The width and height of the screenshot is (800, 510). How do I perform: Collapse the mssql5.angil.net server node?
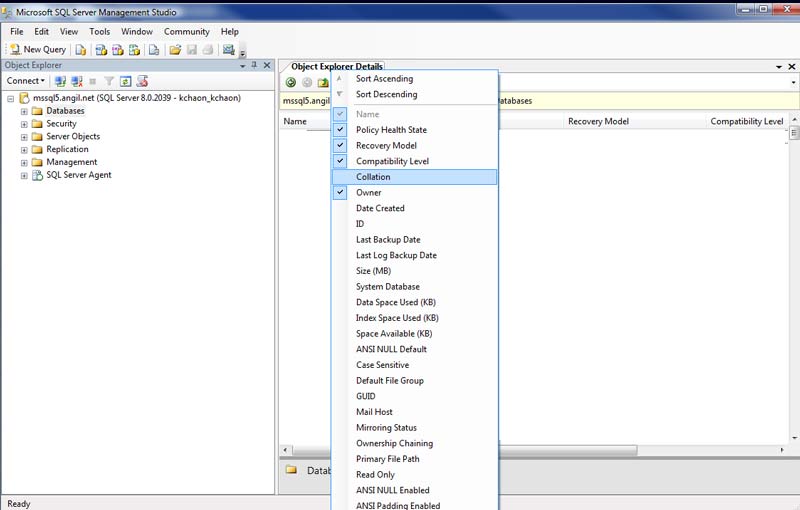click(x=10, y=98)
